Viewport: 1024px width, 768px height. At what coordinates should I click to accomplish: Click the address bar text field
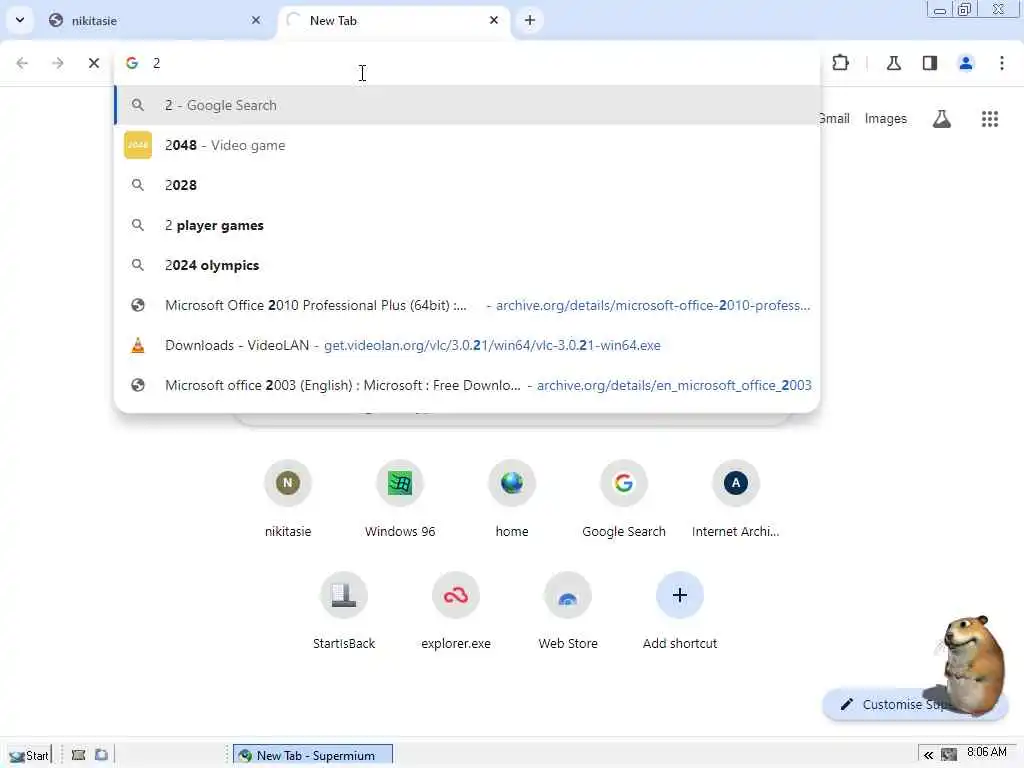point(466,63)
